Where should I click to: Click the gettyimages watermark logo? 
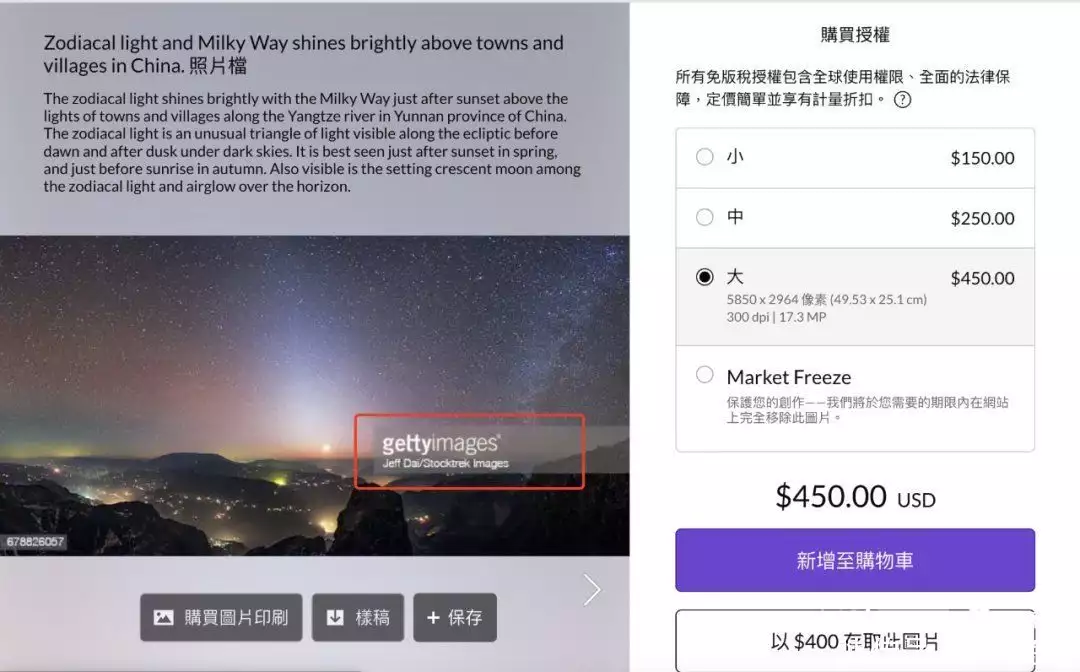point(441,443)
